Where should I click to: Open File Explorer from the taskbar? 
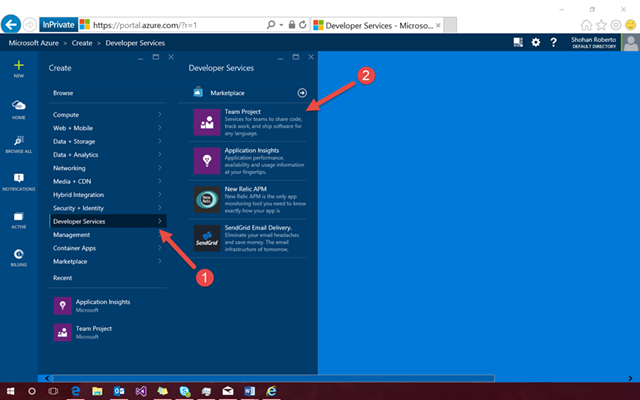coord(97,391)
